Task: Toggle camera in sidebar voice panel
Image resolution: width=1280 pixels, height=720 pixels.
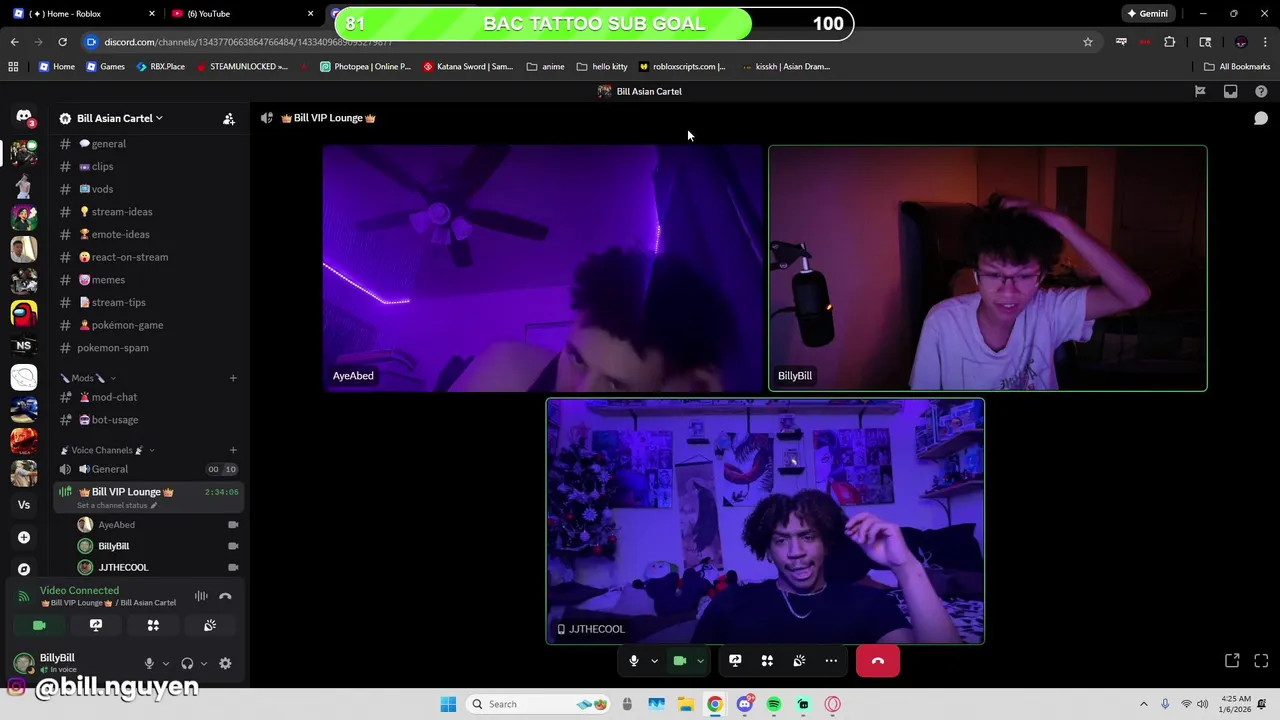Action: (x=39, y=625)
